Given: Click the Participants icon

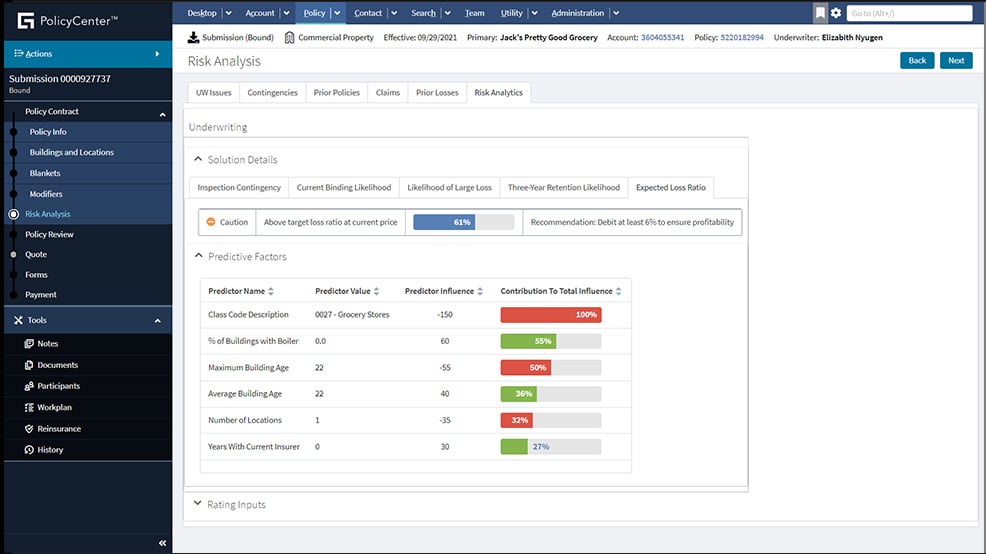Looking at the screenshot, I should [x=29, y=386].
